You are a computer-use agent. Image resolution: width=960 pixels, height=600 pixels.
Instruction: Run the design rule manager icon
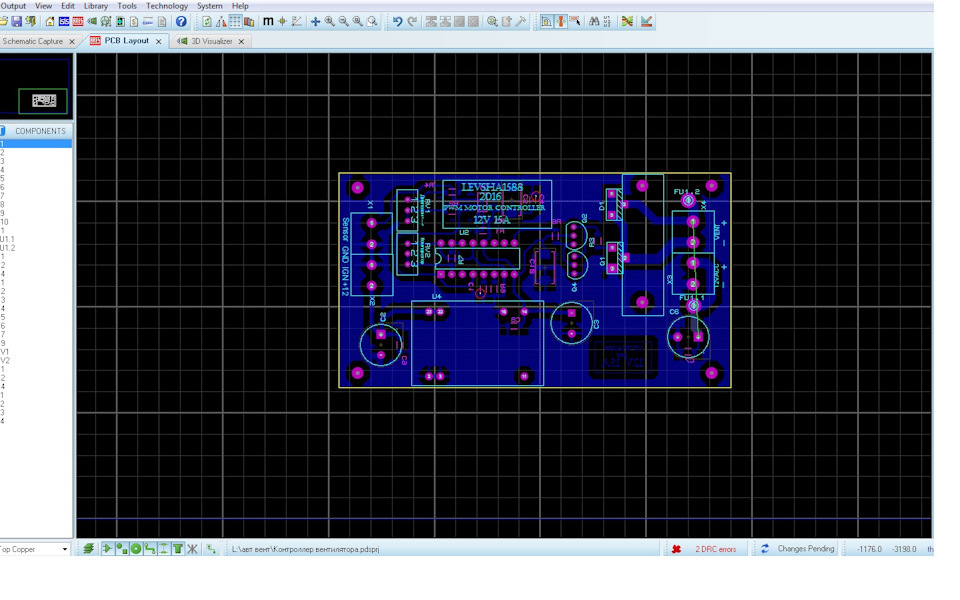pyautogui.click(x=646, y=21)
